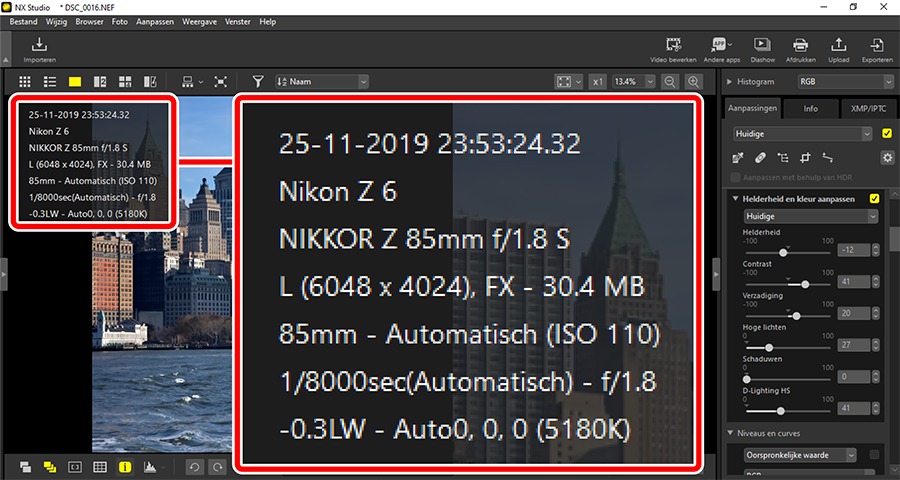Open Andere apps launcher

719,45
